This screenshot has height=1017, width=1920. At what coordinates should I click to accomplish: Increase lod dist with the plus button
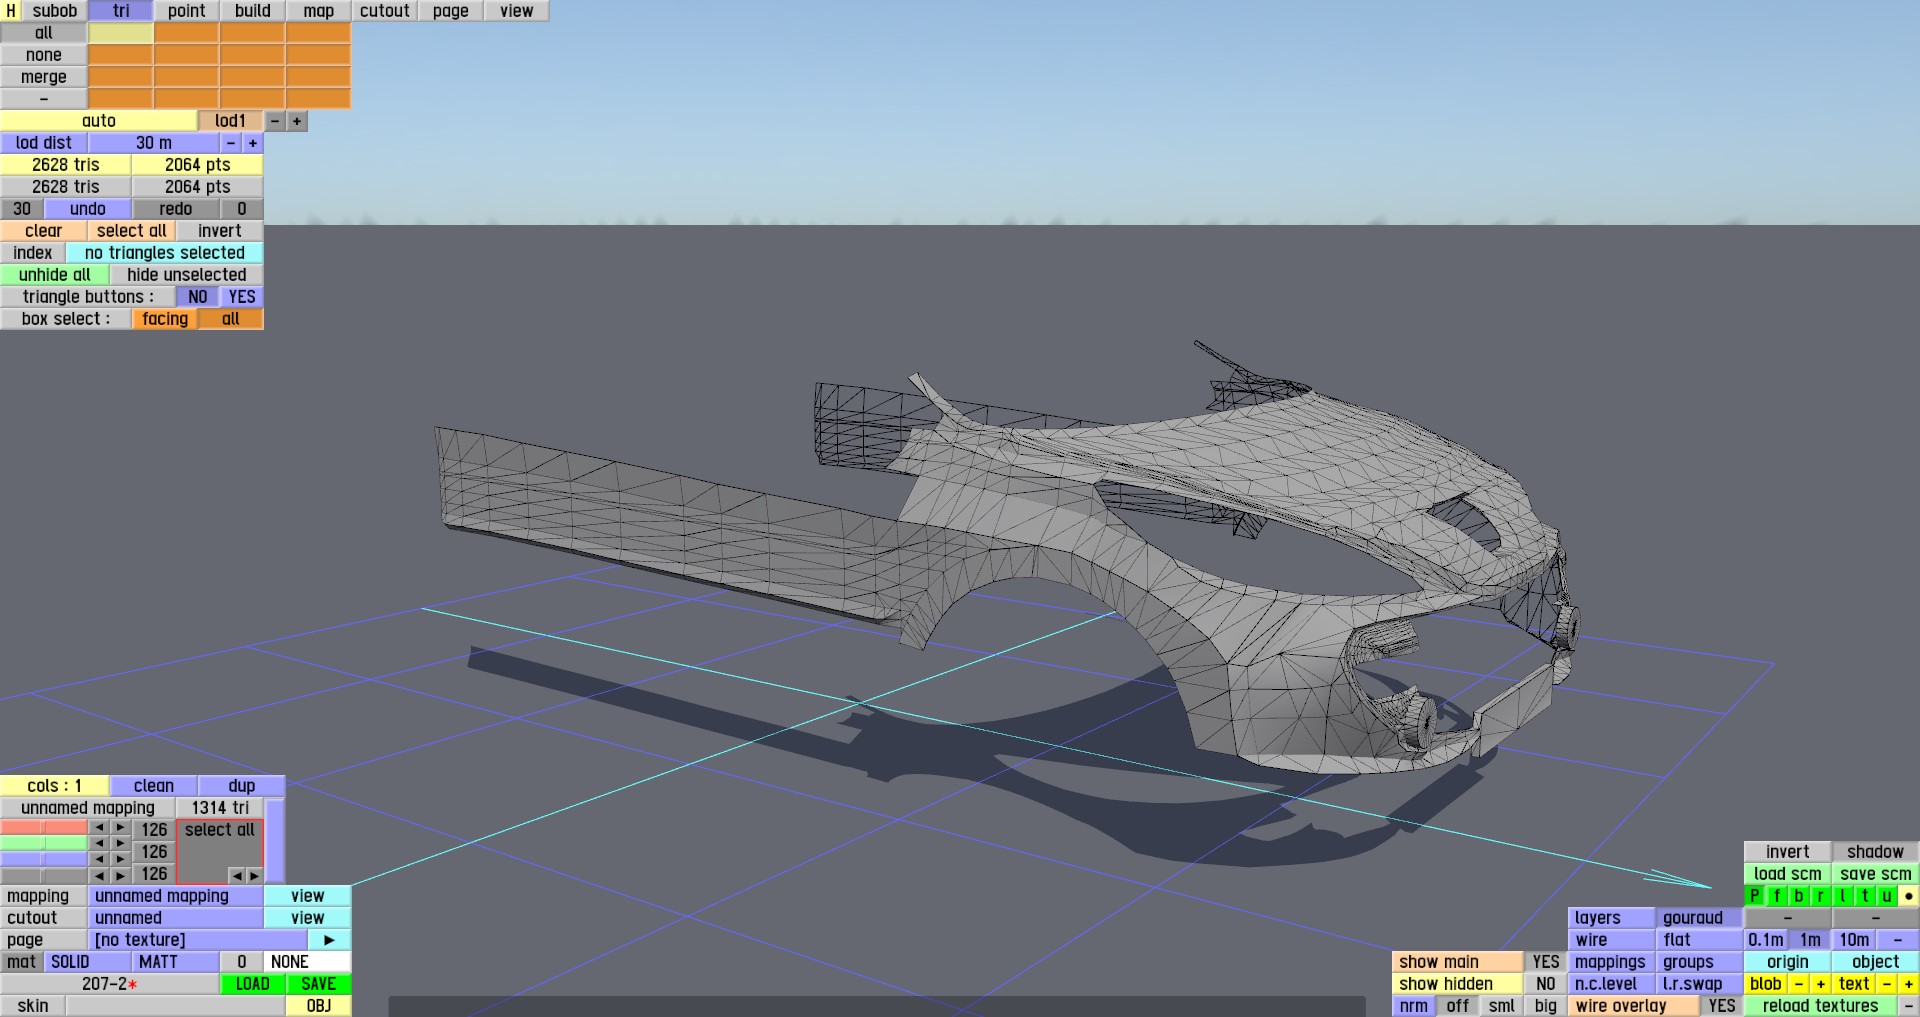point(253,143)
